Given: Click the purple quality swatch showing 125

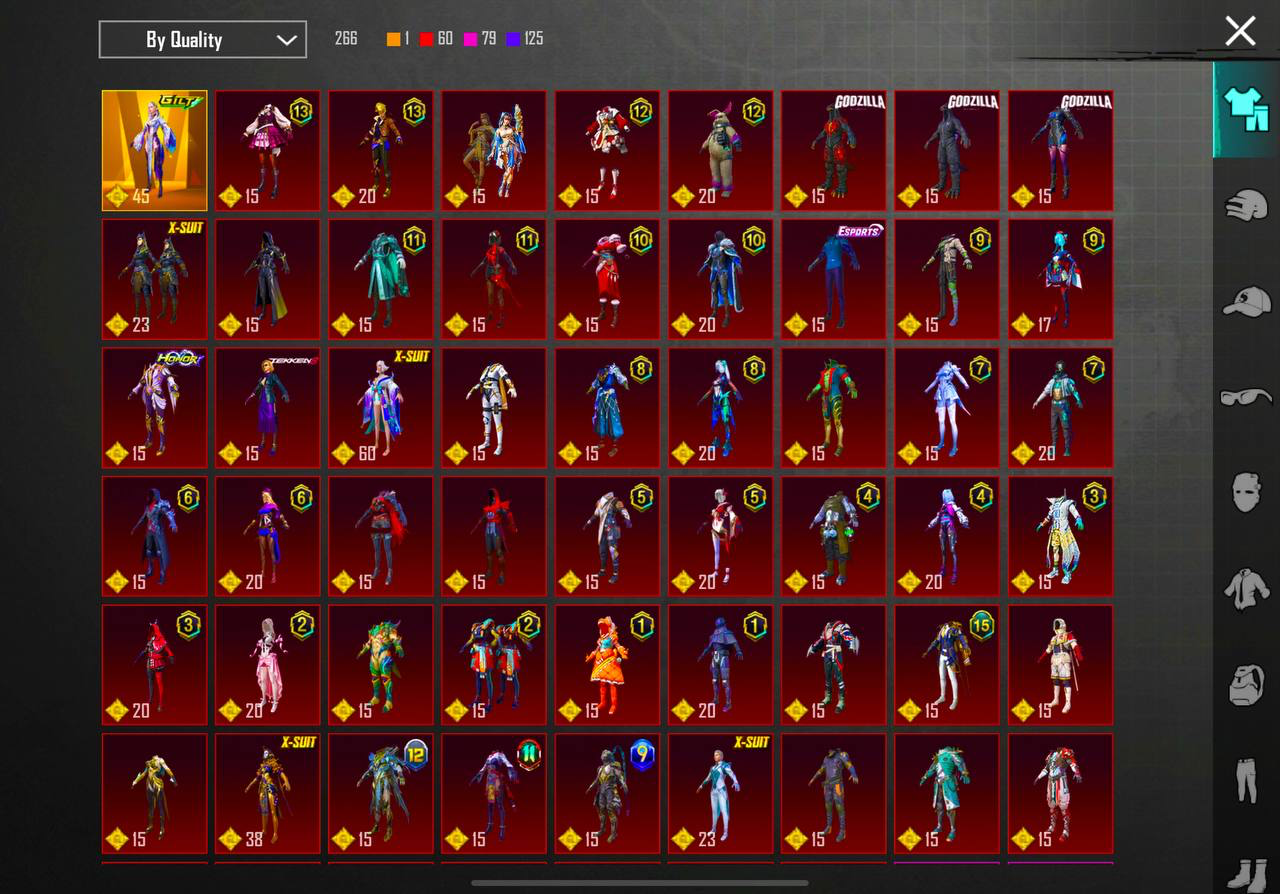Looking at the screenshot, I should click(513, 39).
